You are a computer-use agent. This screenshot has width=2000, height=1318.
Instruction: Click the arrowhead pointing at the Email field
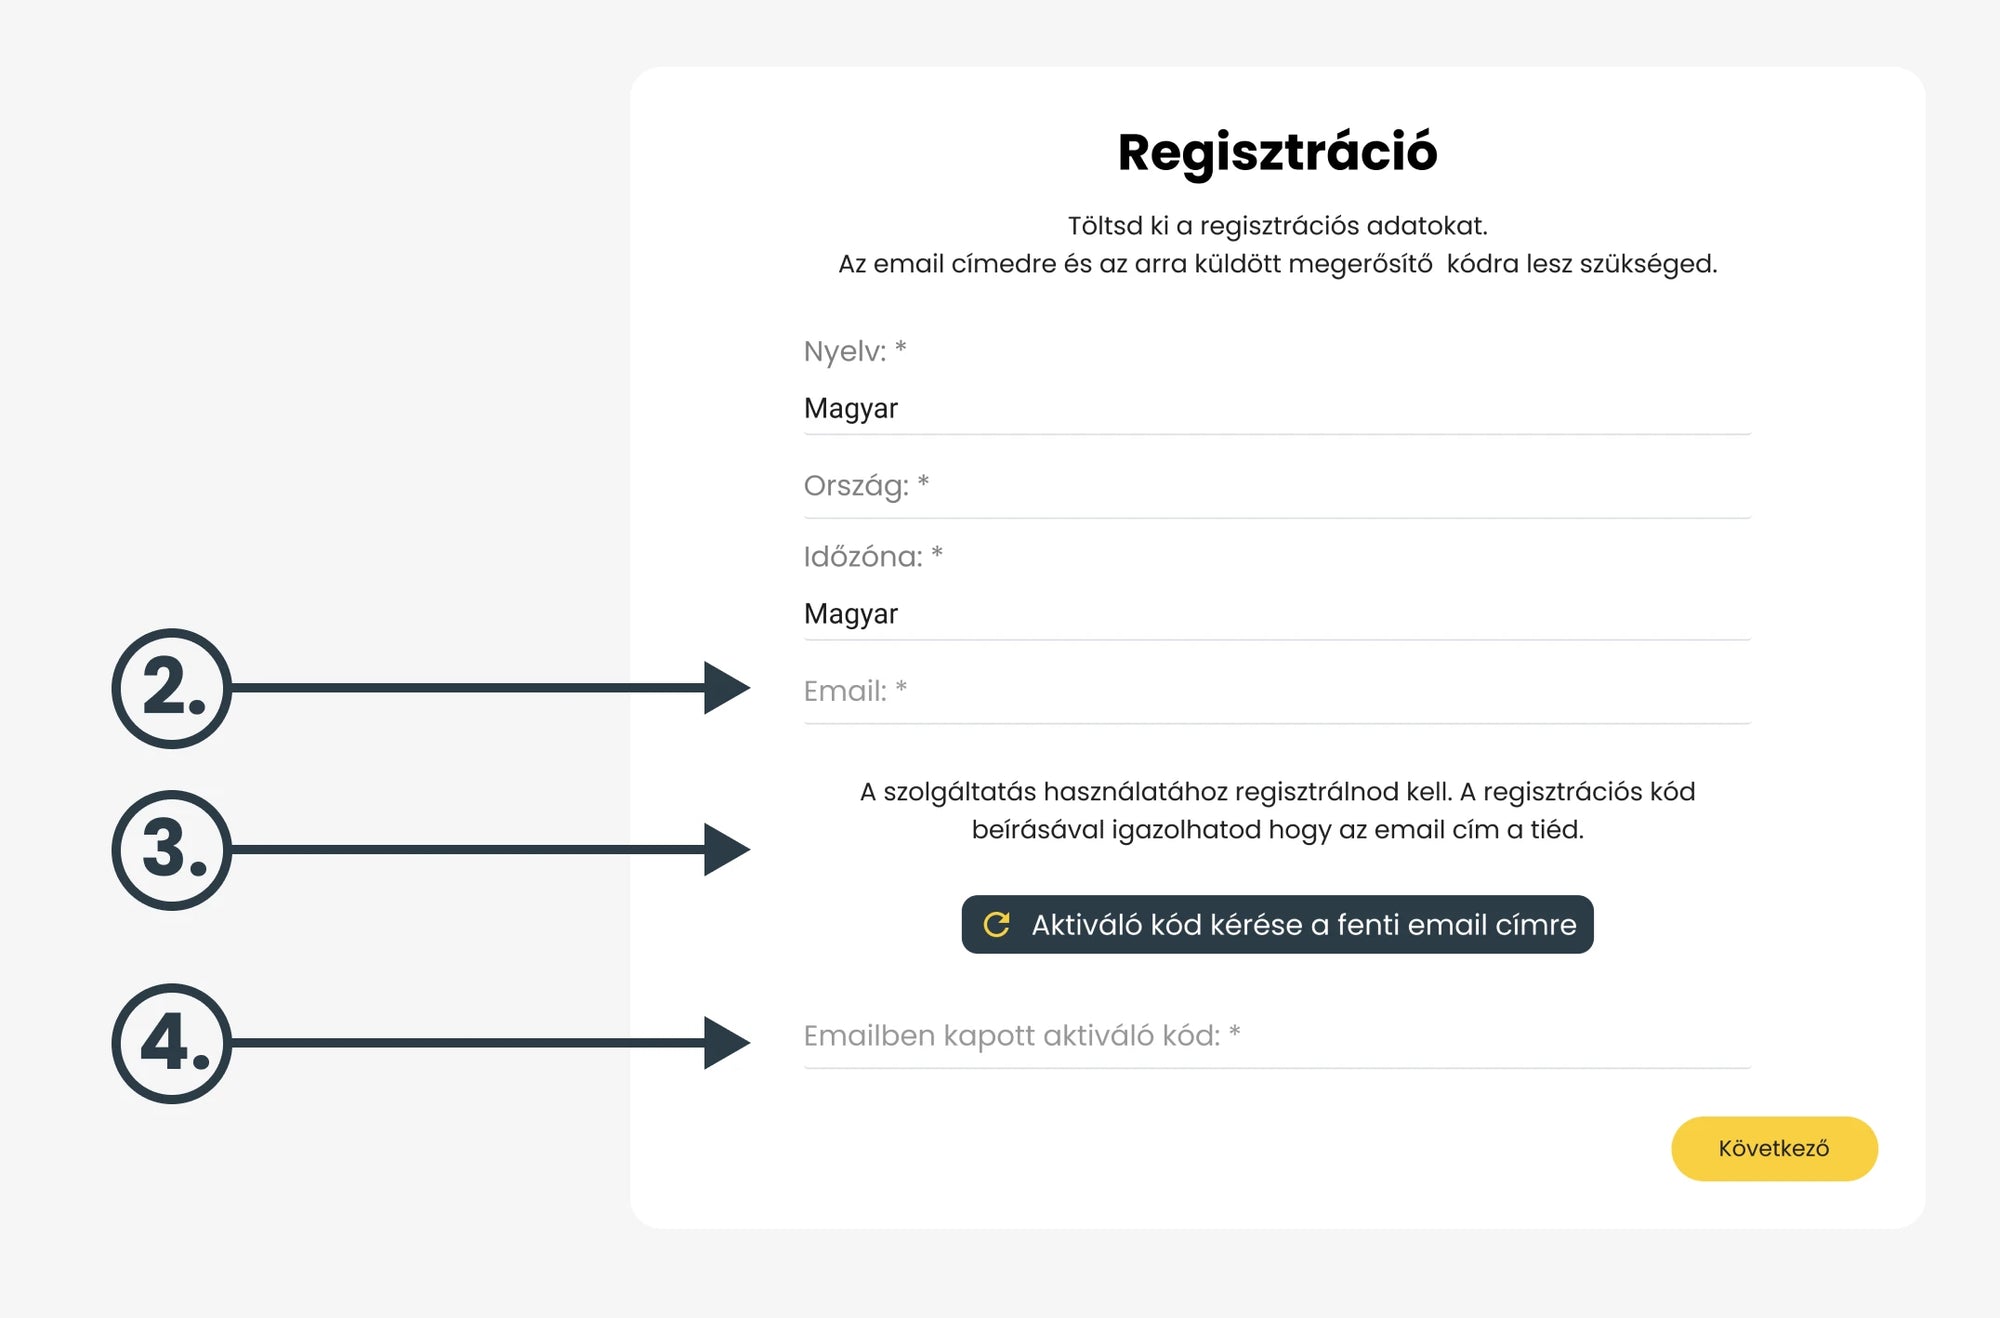tap(726, 688)
